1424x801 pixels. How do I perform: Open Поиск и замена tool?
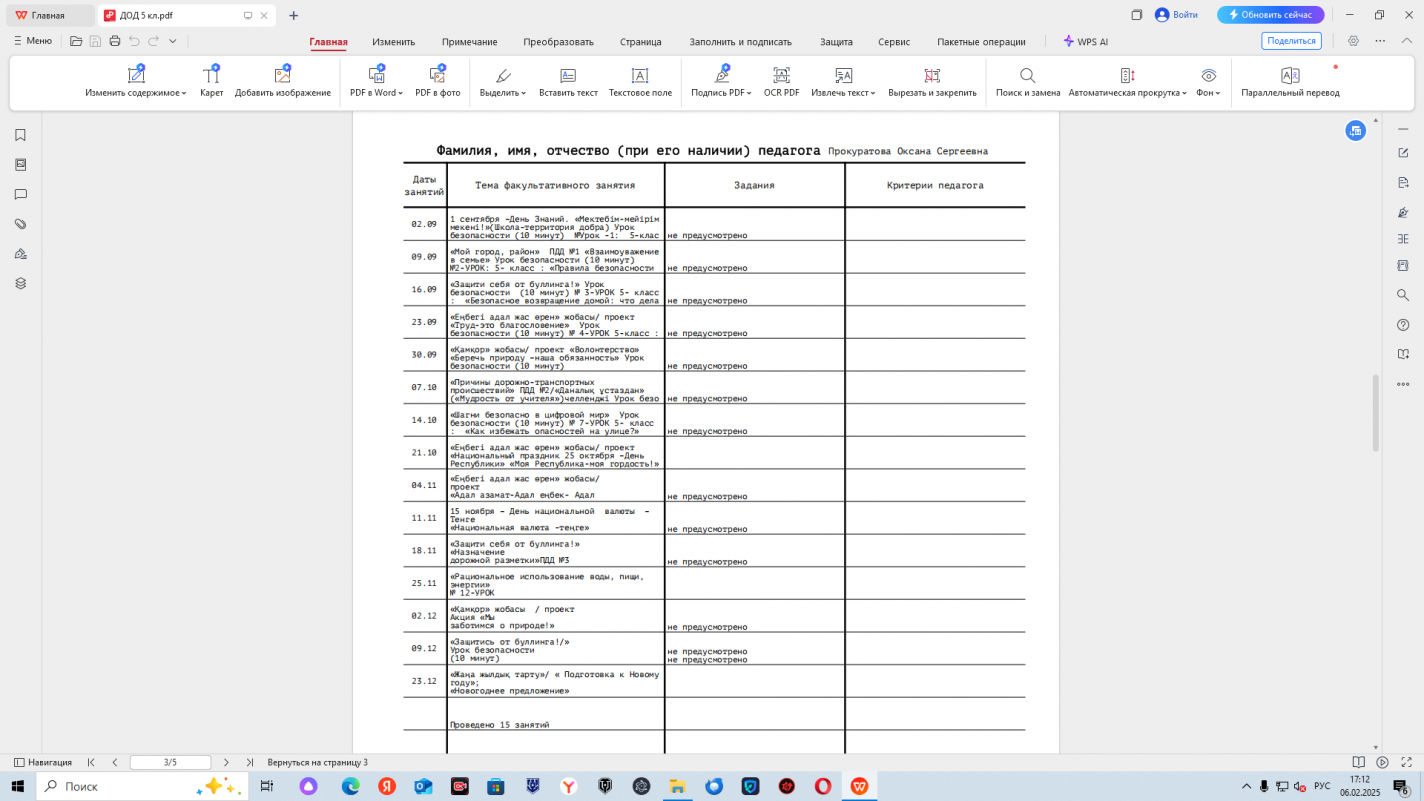(1027, 76)
